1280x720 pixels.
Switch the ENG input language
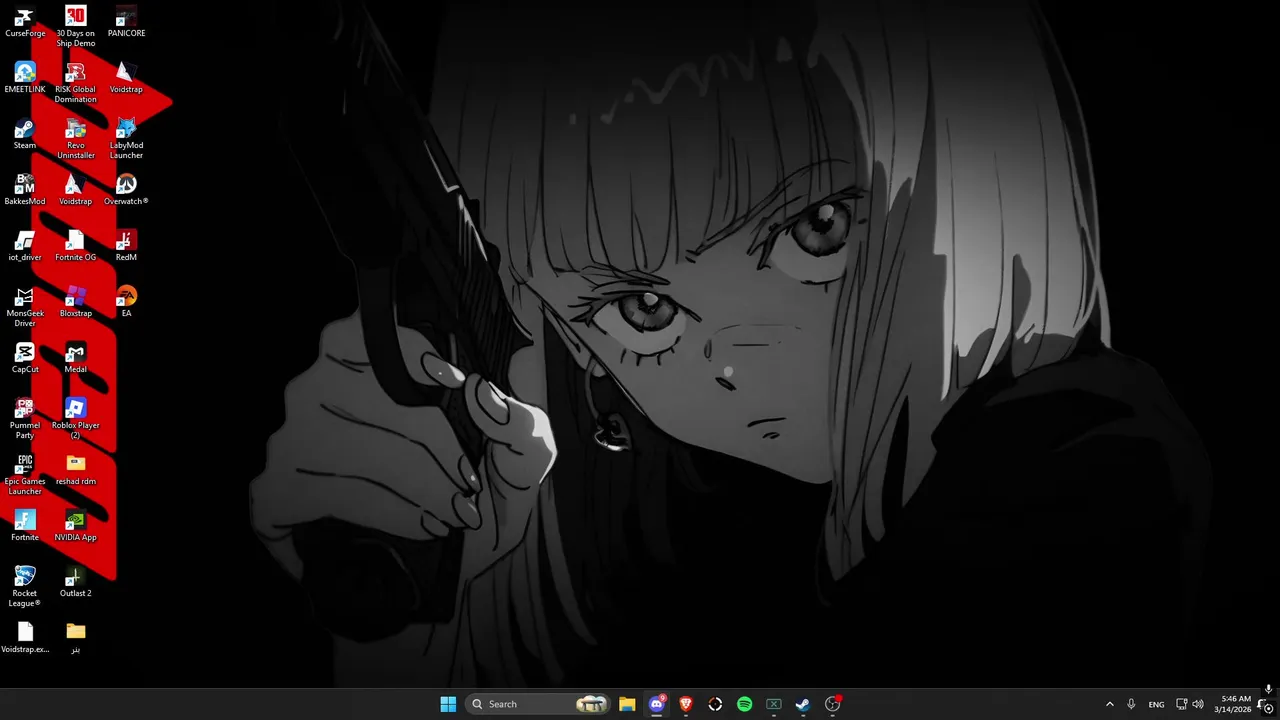coord(1156,704)
